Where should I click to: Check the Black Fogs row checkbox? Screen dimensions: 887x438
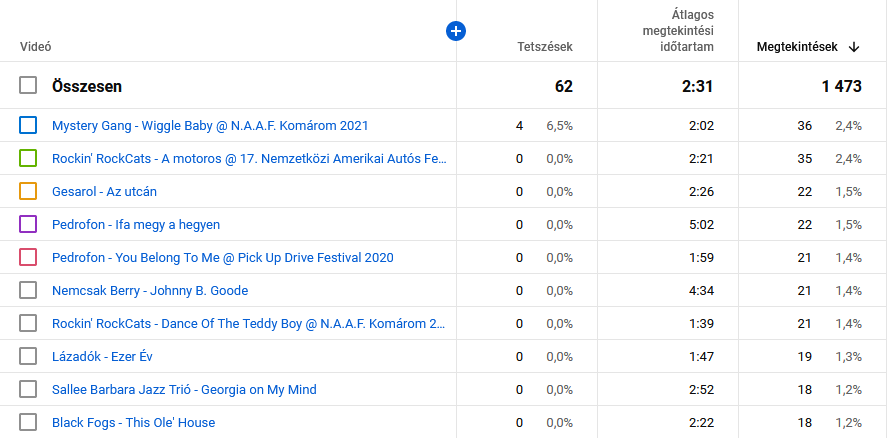(x=28, y=423)
